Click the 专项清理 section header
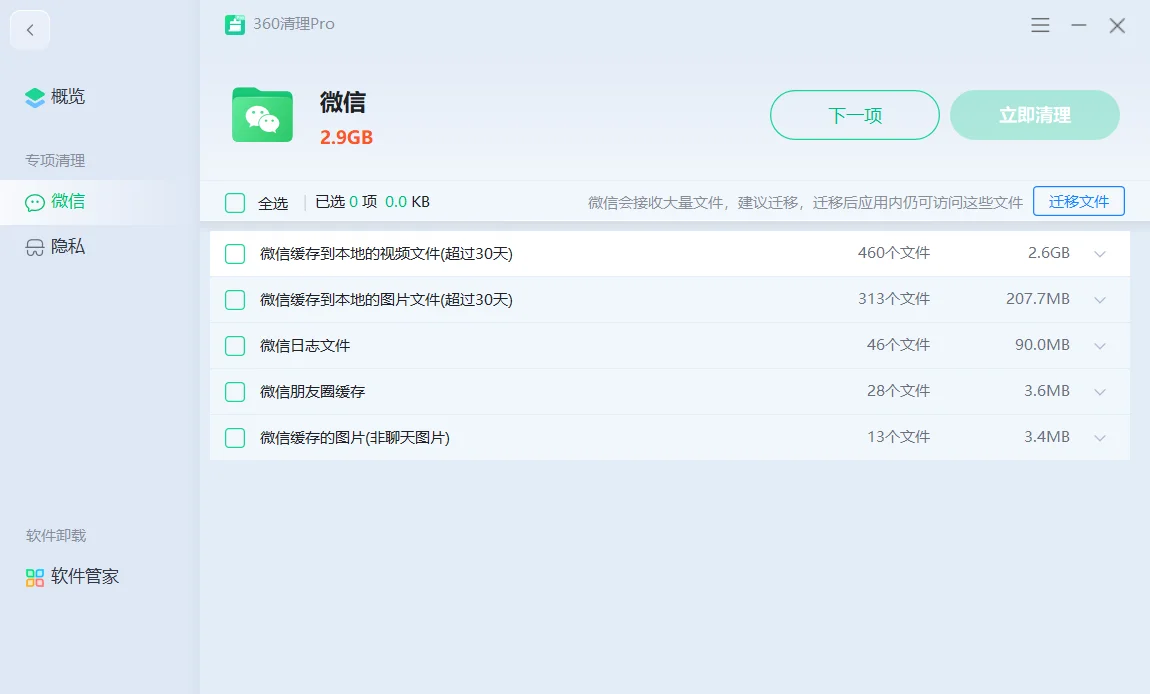 (x=55, y=161)
